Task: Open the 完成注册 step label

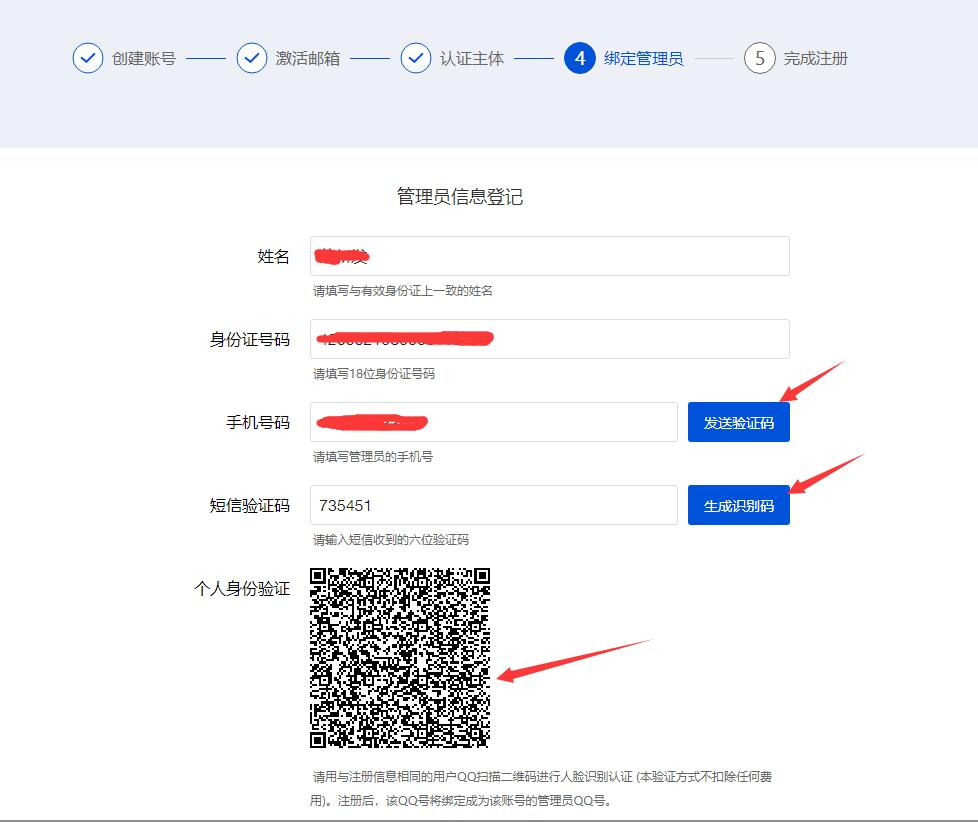Action: coord(815,58)
